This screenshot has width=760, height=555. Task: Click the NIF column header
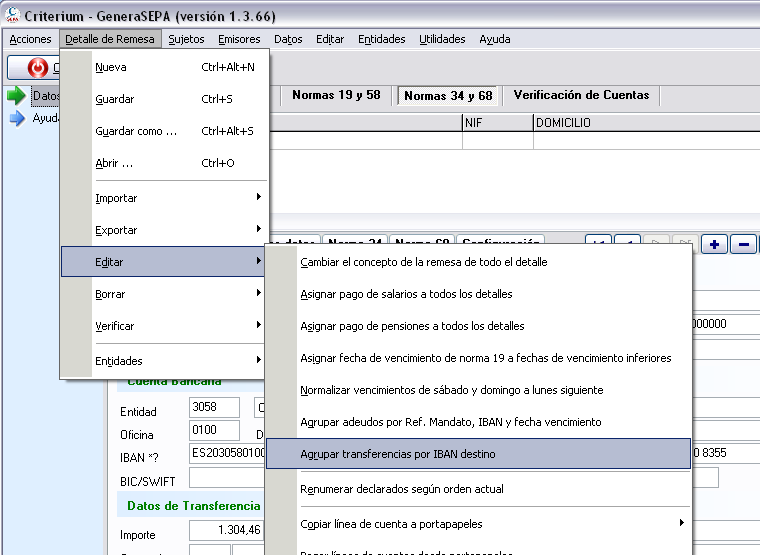point(498,123)
